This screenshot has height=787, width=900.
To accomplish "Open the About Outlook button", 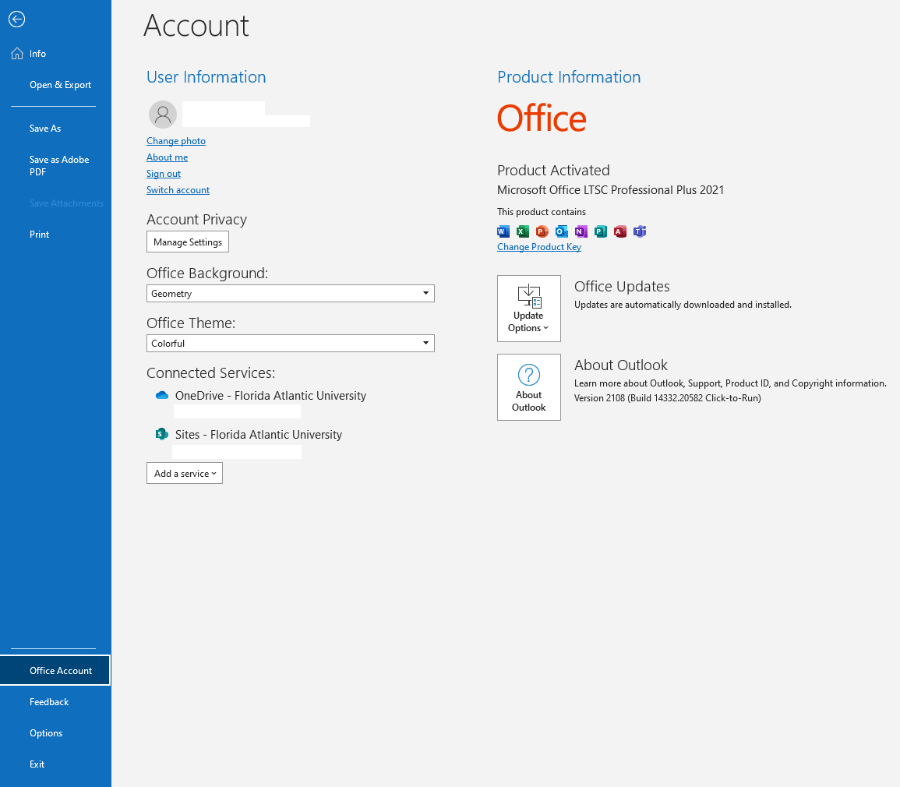I will click(528, 387).
